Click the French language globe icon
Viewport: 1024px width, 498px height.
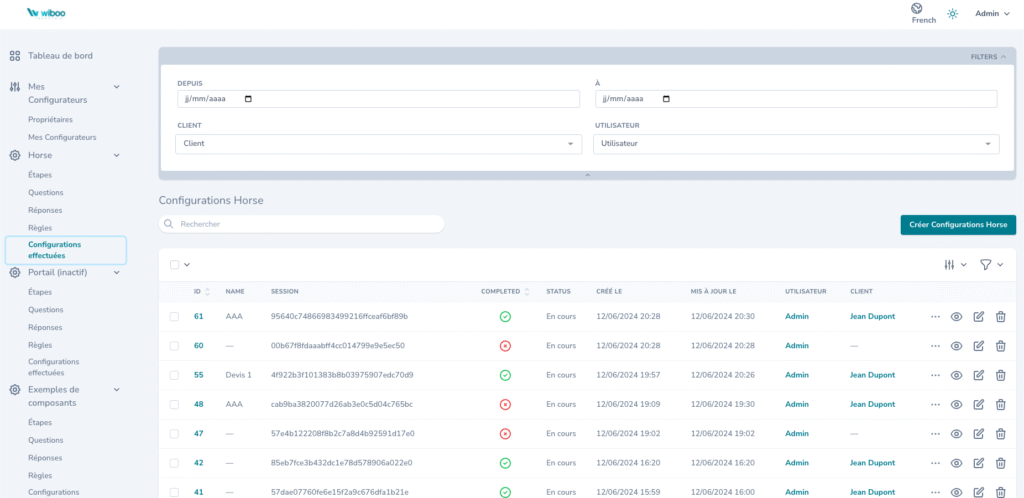(x=916, y=8)
